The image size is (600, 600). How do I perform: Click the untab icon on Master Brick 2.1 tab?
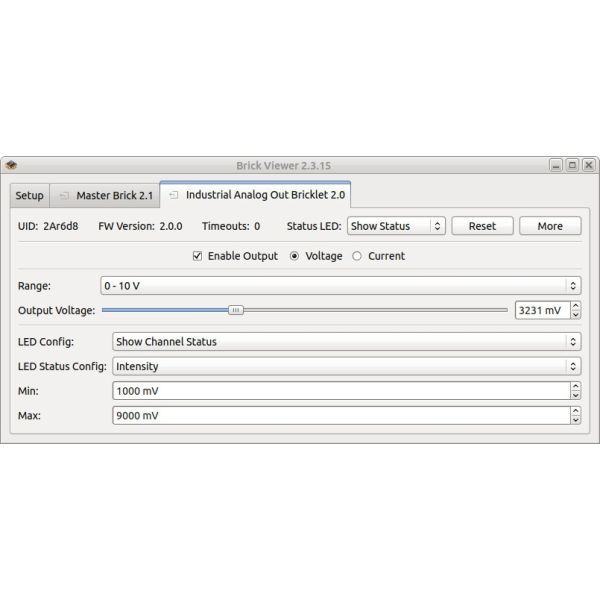[x=64, y=196]
